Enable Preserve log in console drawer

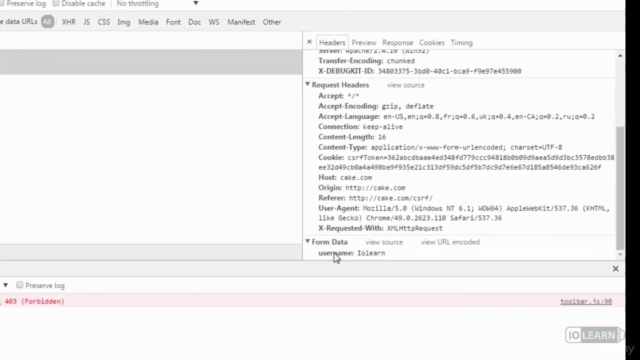coord(20,285)
